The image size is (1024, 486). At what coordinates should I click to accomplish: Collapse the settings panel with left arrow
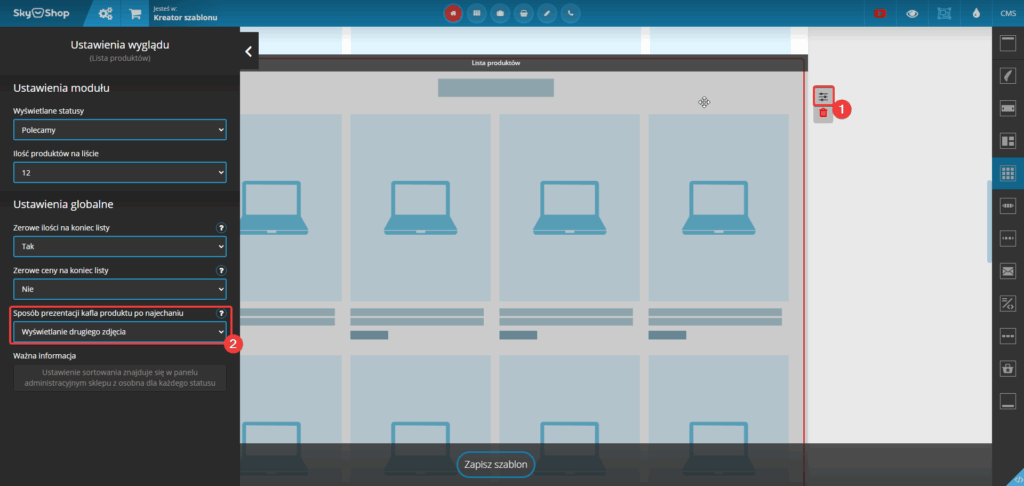pos(248,51)
